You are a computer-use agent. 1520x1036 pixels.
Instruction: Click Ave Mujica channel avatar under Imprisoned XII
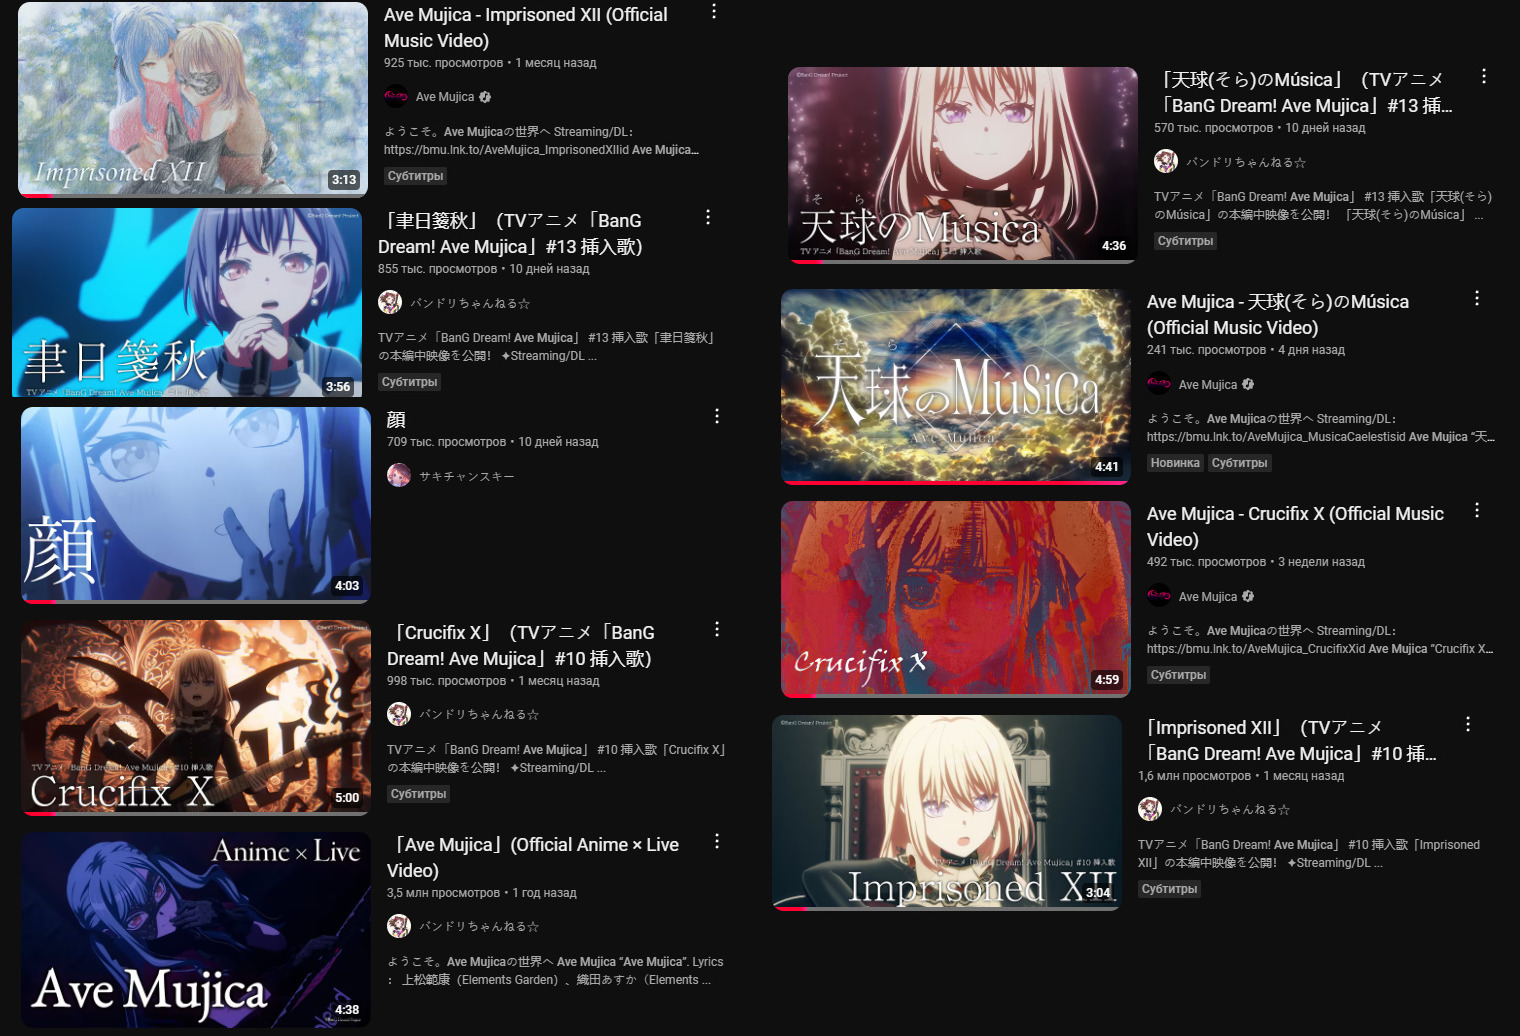[396, 97]
